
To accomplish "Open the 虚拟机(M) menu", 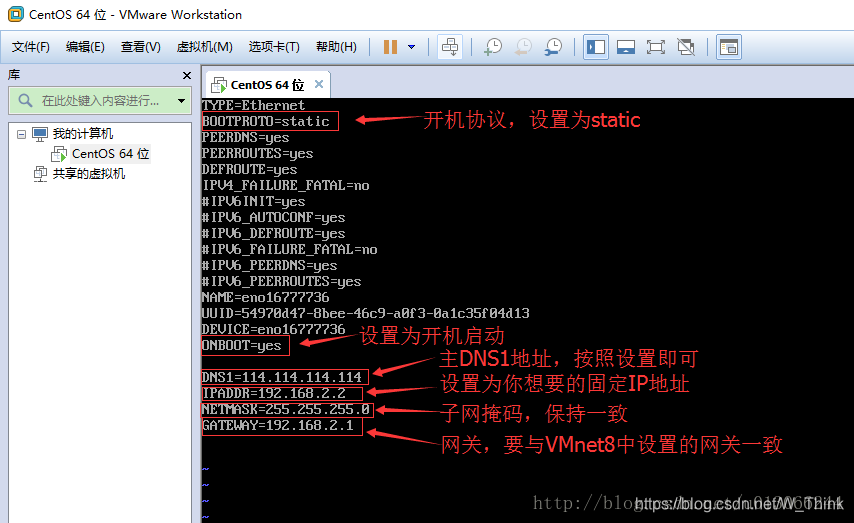I will pos(204,47).
